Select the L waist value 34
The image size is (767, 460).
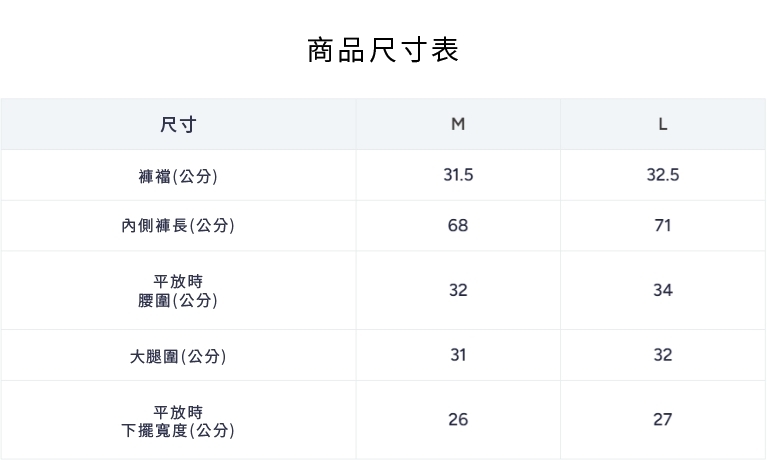click(663, 290)
